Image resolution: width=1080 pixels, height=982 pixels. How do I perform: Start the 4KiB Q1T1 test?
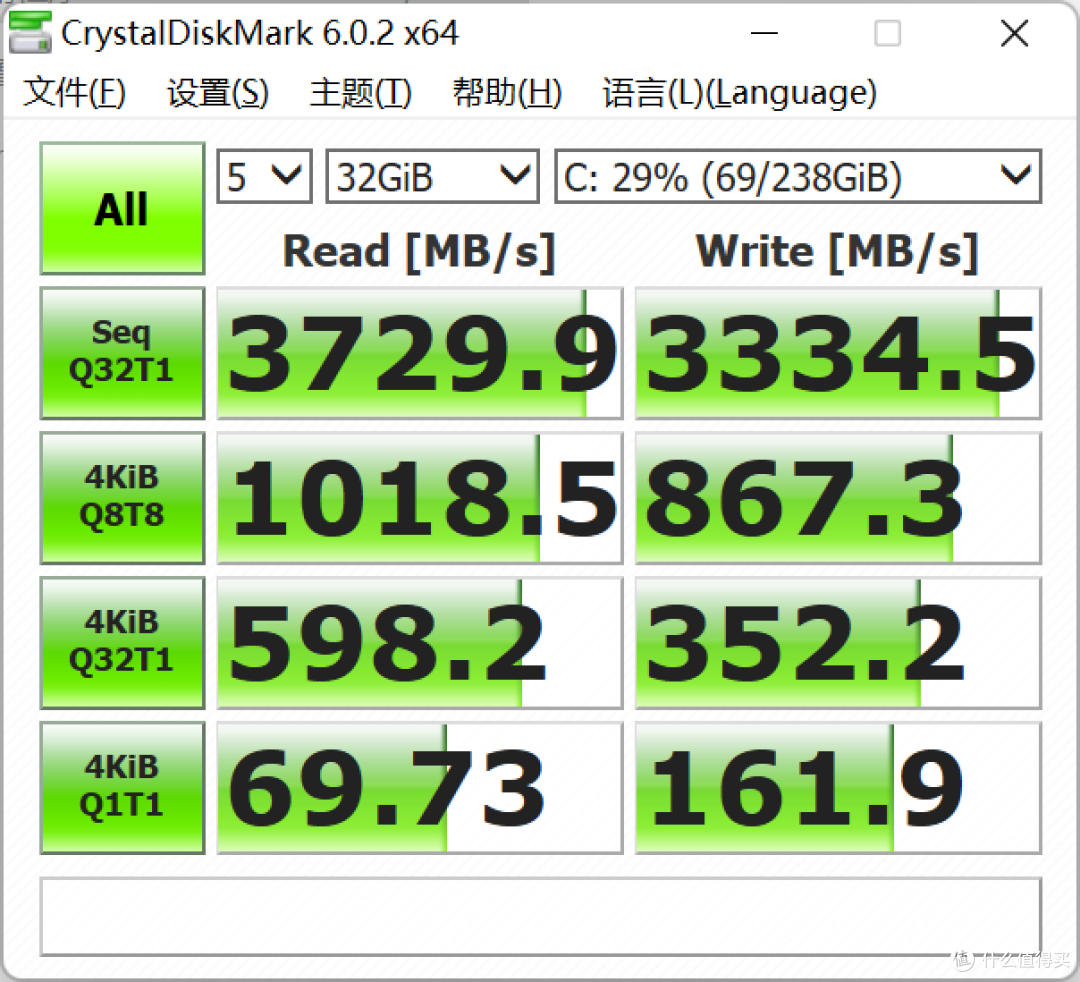123,788
